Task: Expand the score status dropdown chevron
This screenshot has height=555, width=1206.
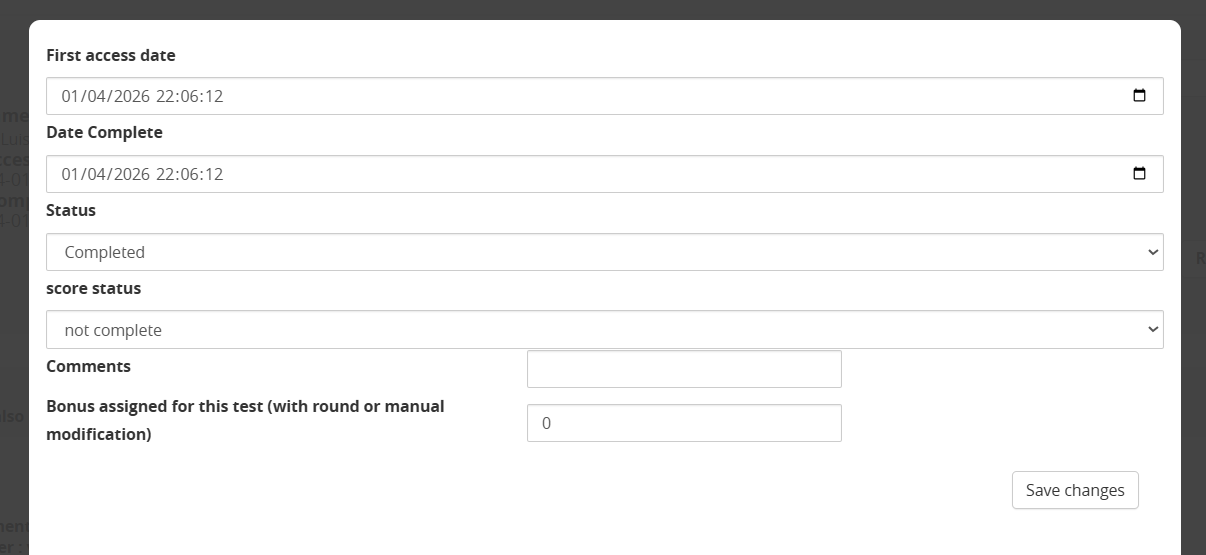Action: 1153,329
